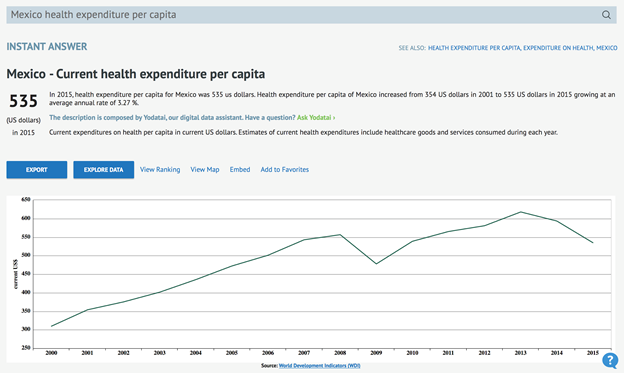
Task: Open World Development Indicators (WDI) source link
Action: (320, 365)
